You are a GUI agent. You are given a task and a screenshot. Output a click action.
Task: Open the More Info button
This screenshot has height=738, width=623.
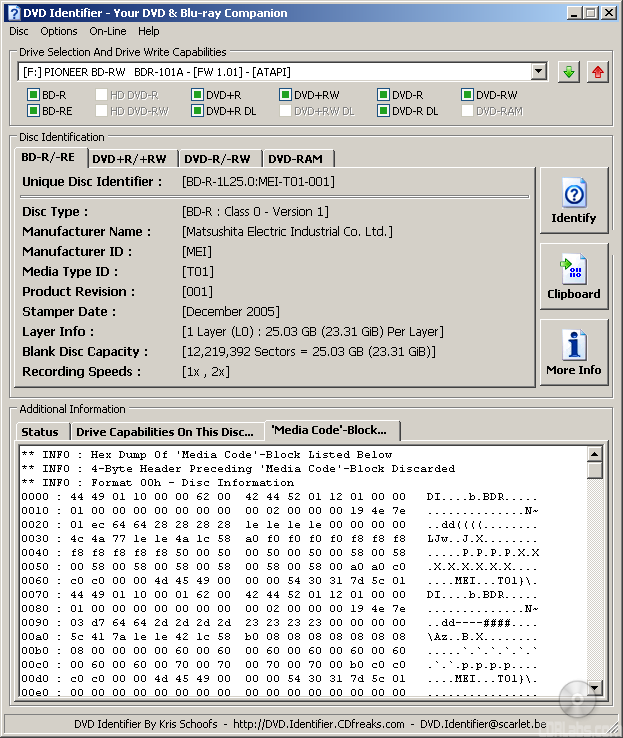(573, 353)
